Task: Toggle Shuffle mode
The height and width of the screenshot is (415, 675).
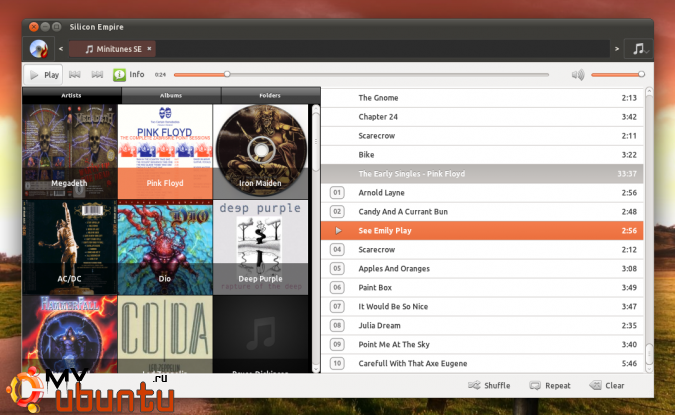Action: 489,385
